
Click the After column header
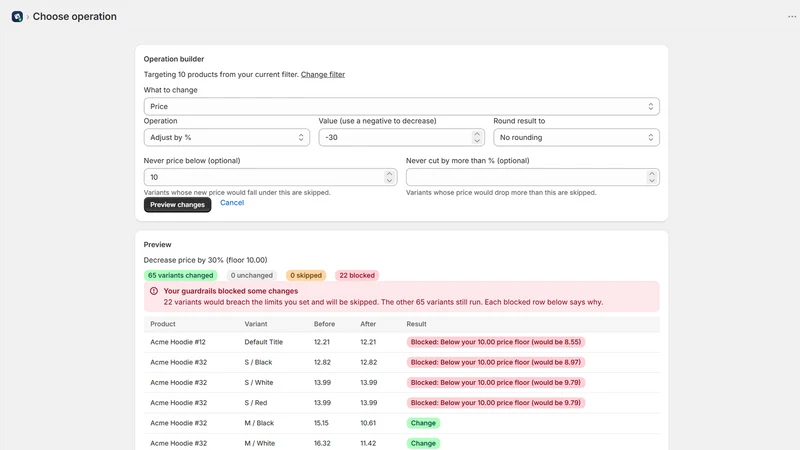pos(368,324)
